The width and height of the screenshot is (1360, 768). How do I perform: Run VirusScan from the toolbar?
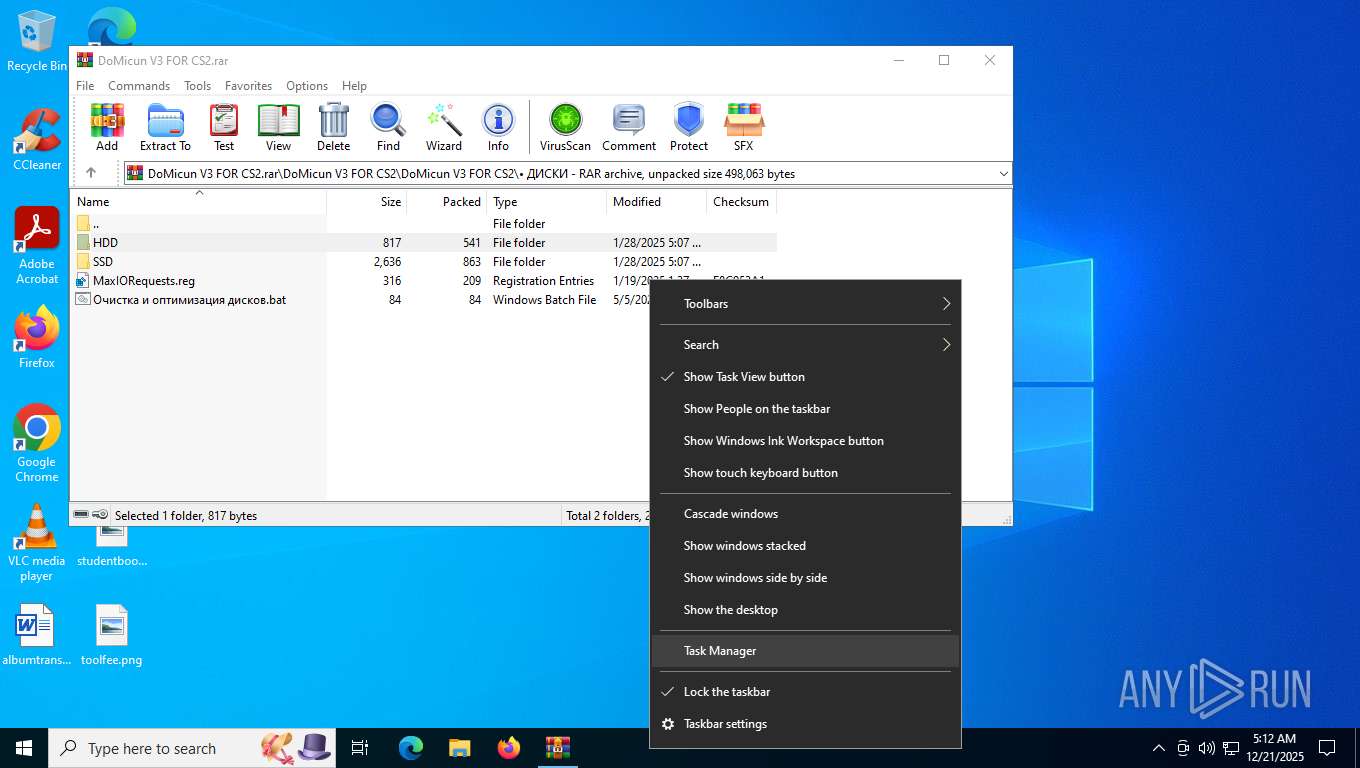(565, 127)
